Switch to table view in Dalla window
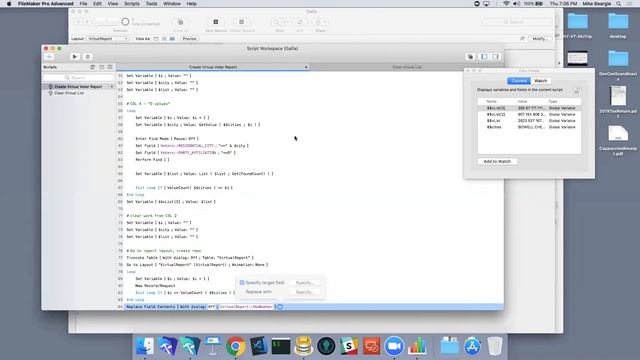This screenshot has height=360, width=640. (172, 39)
